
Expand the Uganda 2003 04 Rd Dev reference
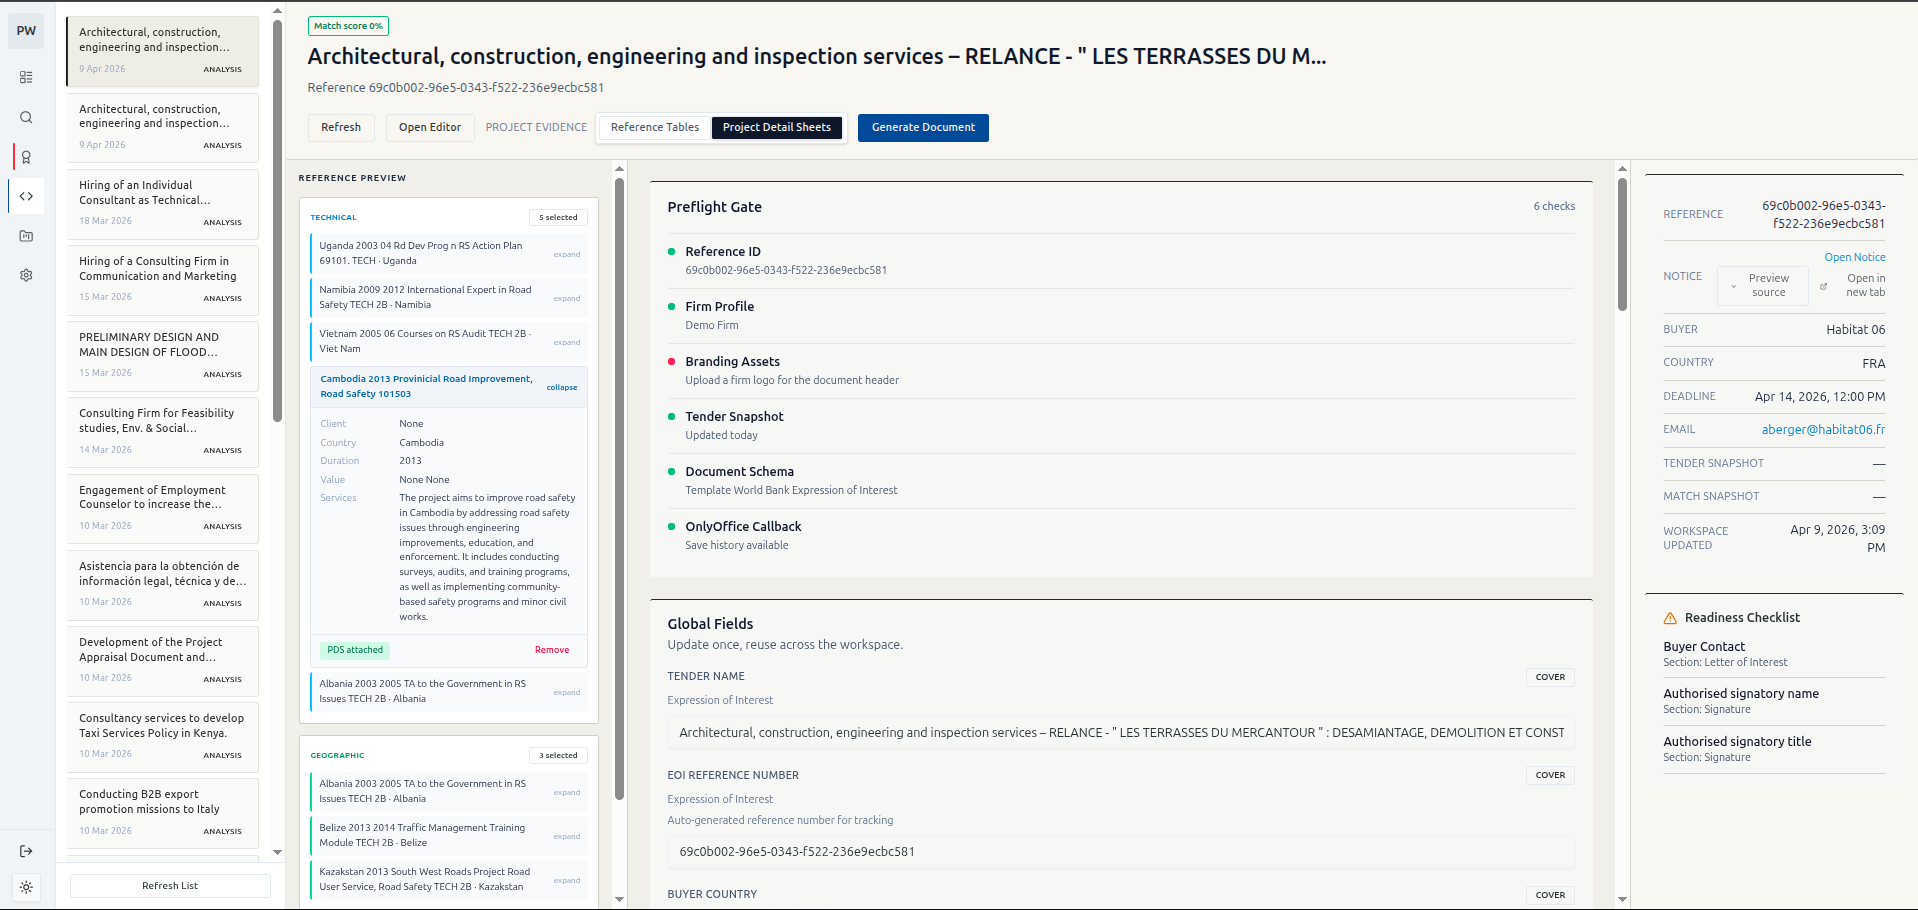566,254
